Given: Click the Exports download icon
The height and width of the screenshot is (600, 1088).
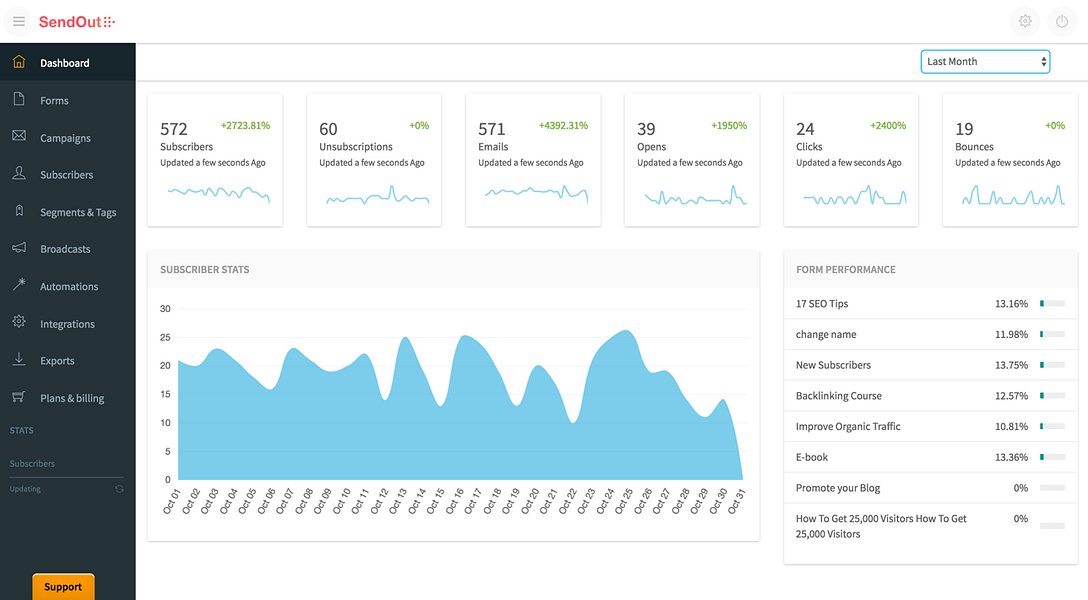Looking at the screenshot, I should click(19, 359).
